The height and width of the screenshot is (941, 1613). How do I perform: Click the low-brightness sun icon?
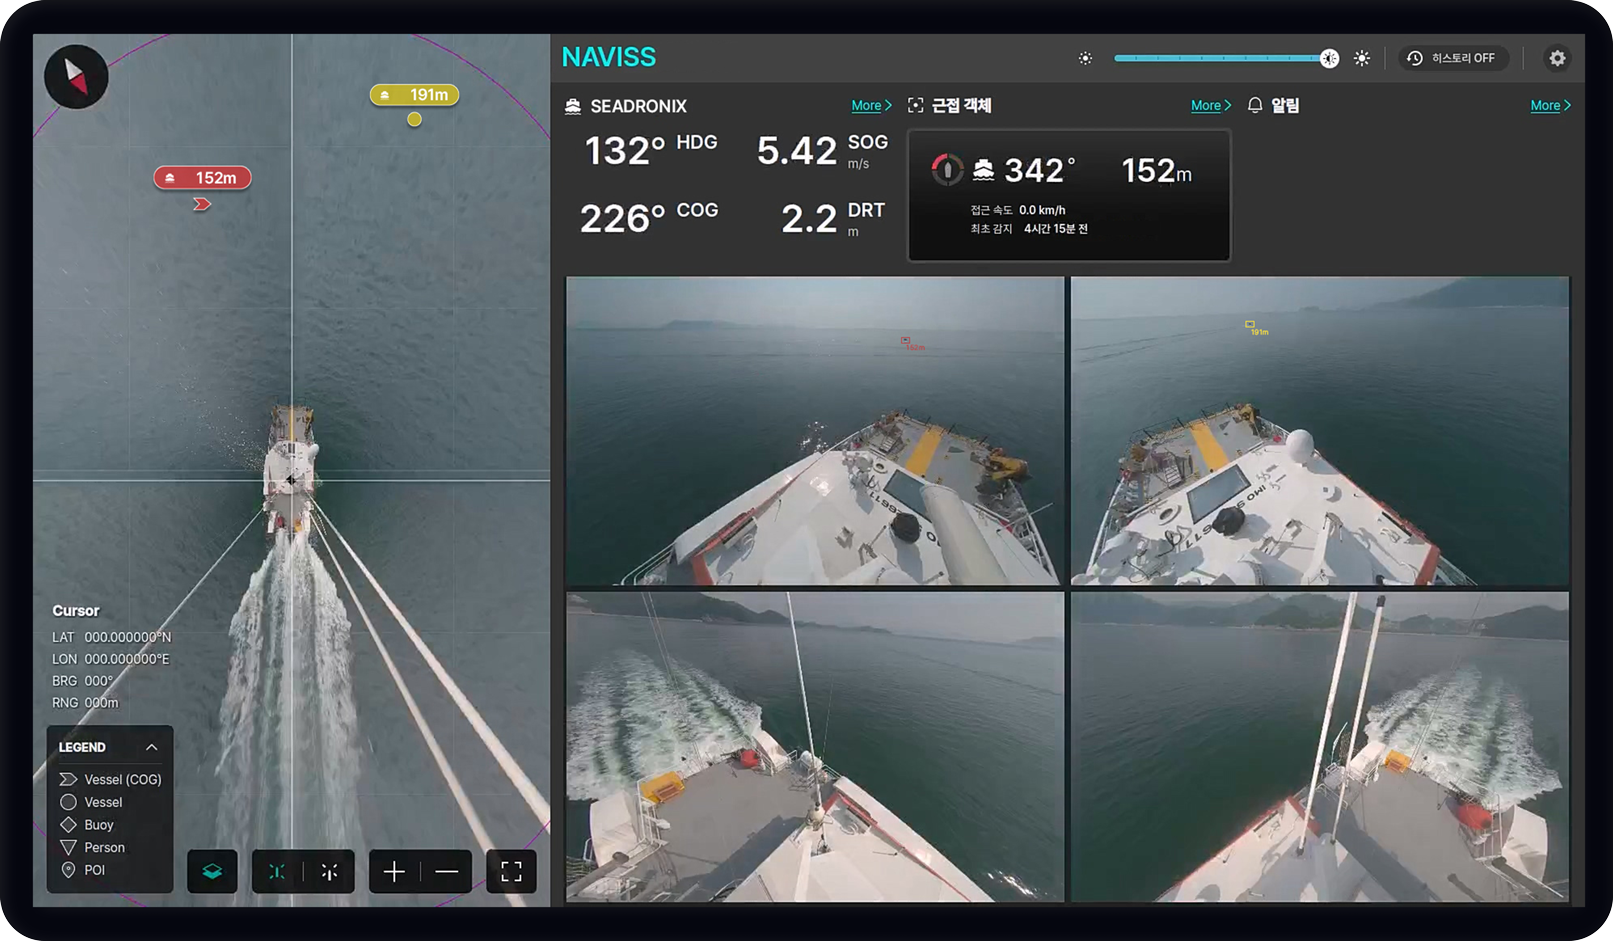pyautogui.click(x=1085, y=59)
